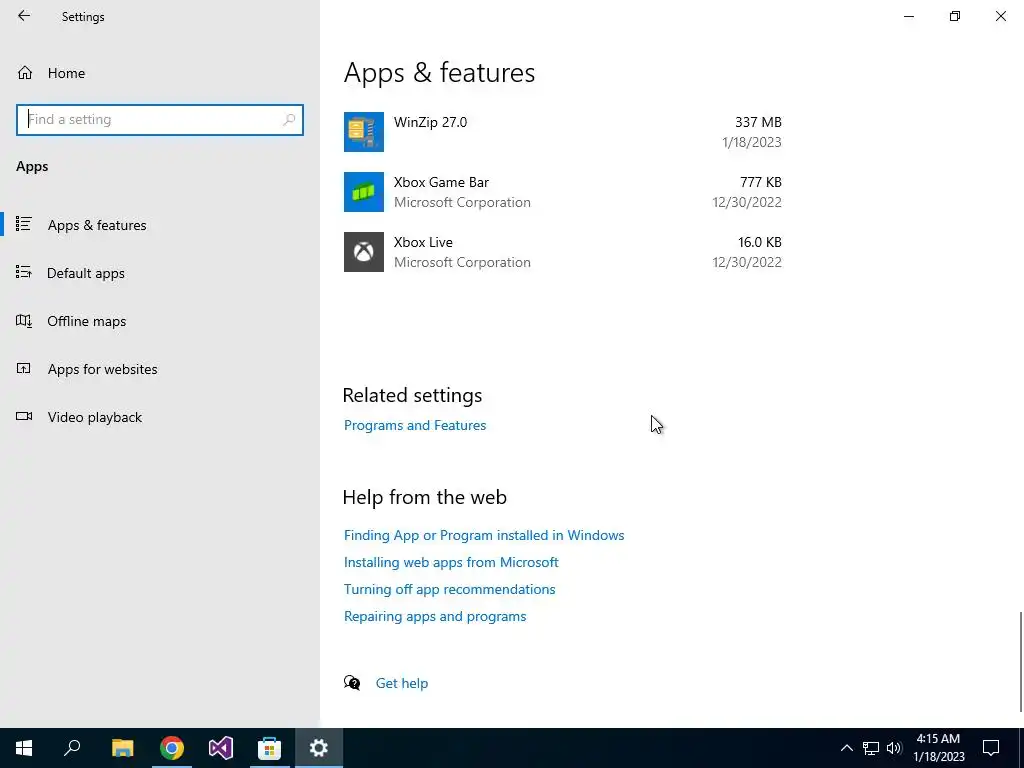
Task: Select the Apps for websites sidebar icon
Action: [24, 368]
